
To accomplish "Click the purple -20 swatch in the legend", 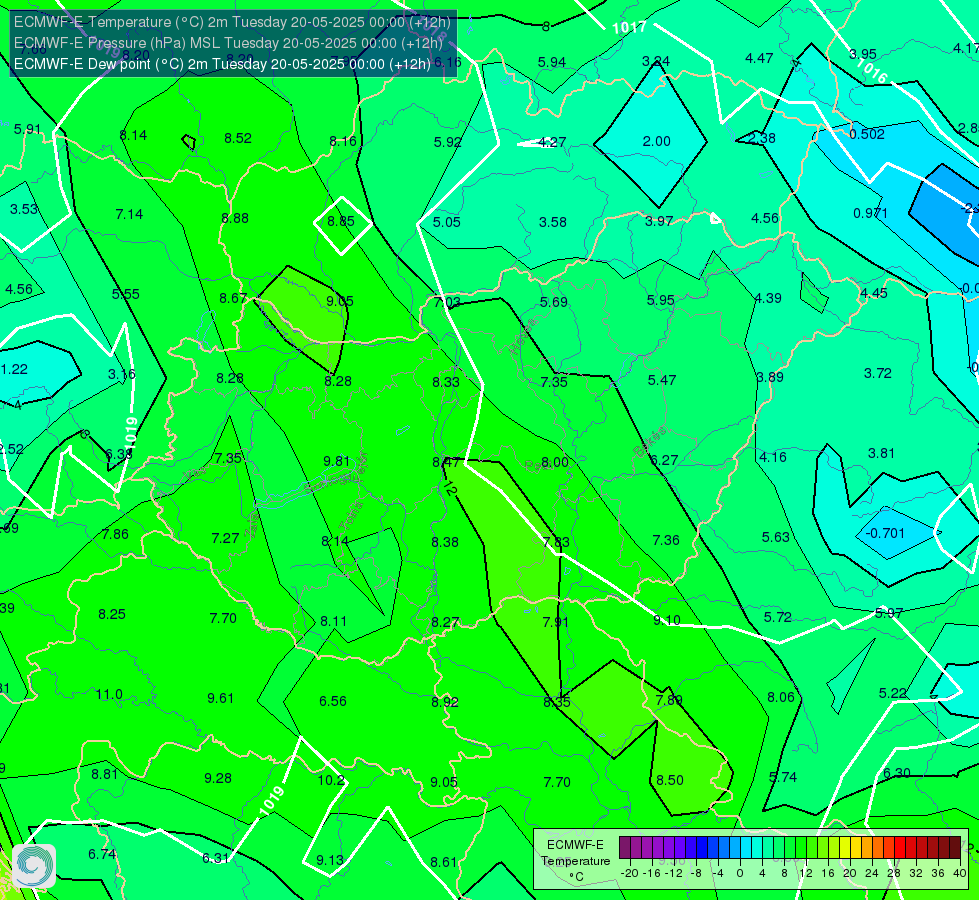I will click(624, 848).
